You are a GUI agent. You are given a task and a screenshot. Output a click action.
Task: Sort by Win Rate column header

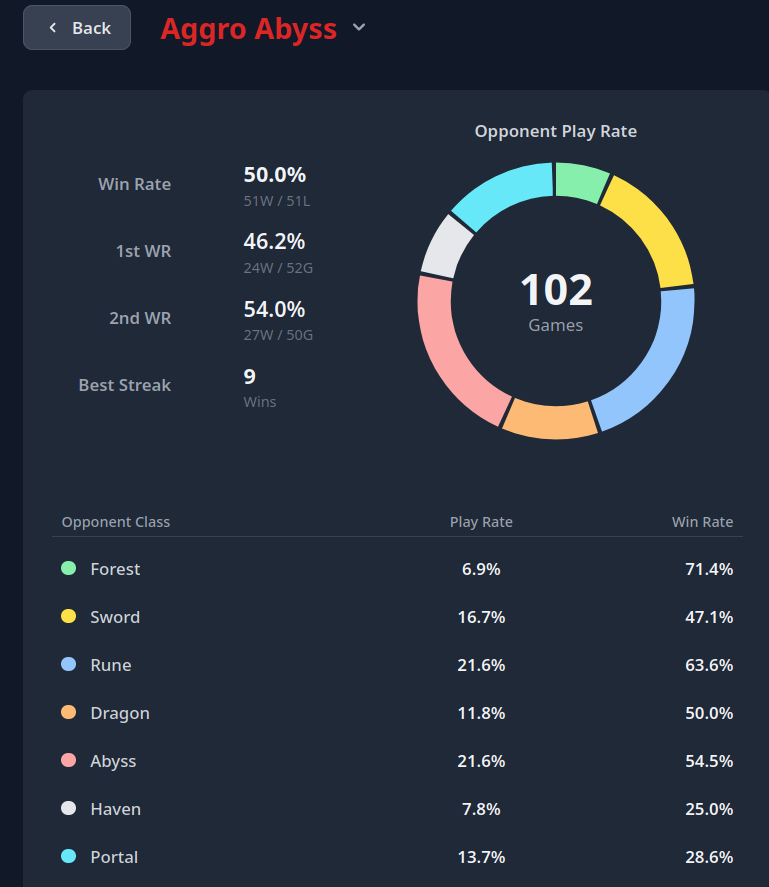702,522
